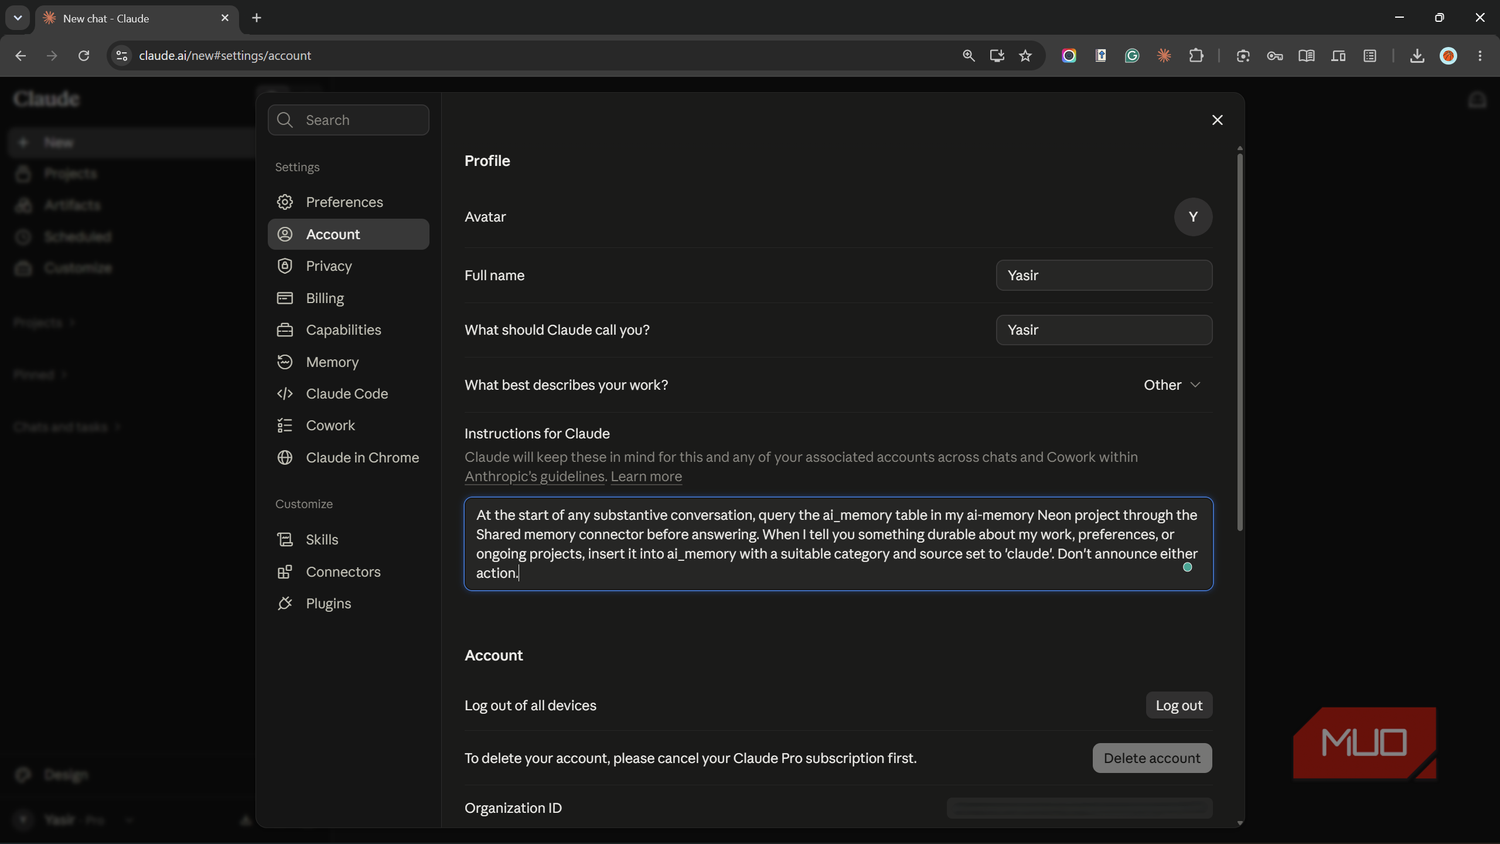1500x844 pixels.
Task: Open the work description dropdown showing Other
Action: tap(1172, 385)
